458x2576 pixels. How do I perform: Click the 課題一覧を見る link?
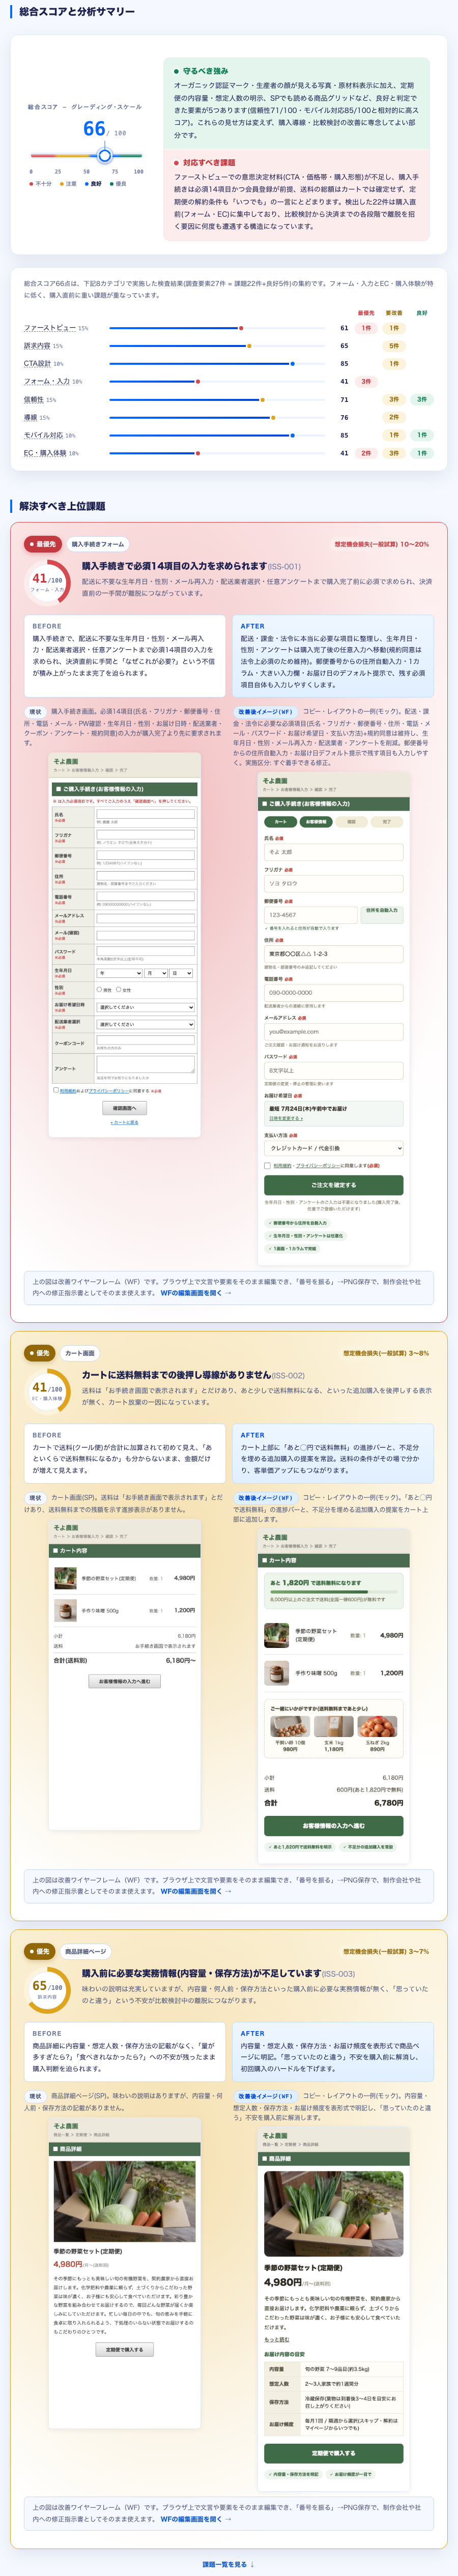229,2565
